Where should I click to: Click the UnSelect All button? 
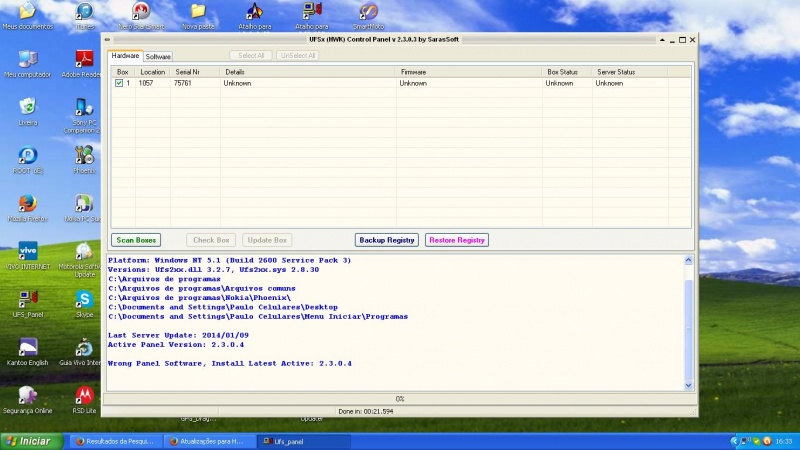(x=298, y=55)
